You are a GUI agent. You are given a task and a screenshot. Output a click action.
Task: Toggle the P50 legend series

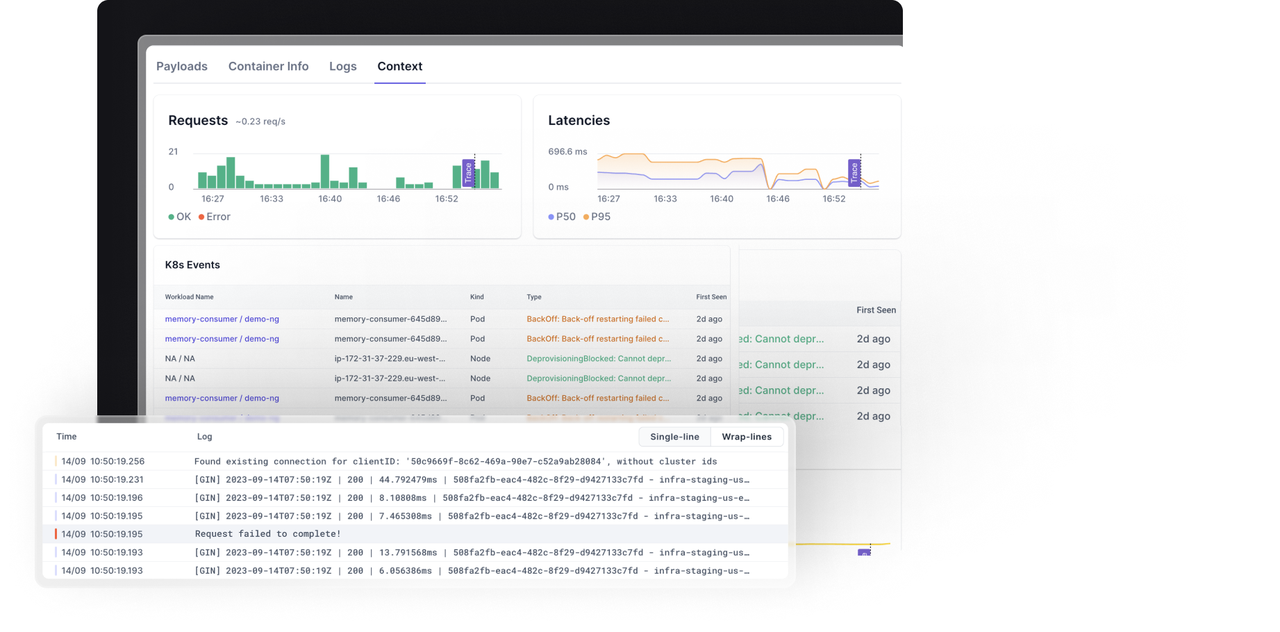(x=562, y=217)
